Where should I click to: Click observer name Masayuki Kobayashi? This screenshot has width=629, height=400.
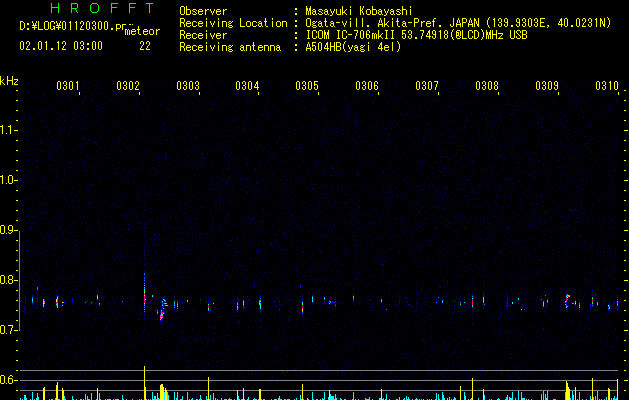(359, 11)
